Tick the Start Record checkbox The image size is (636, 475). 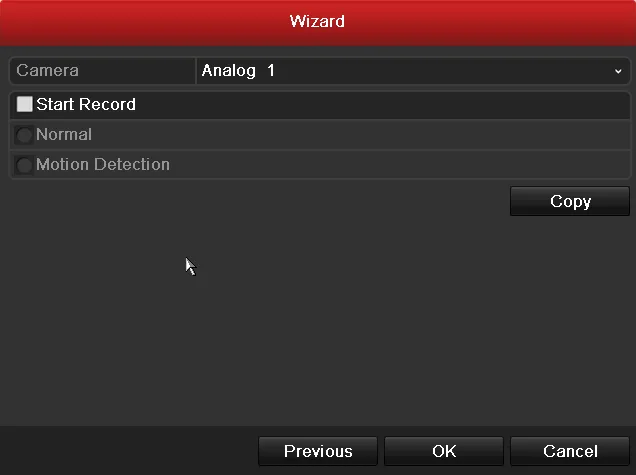tap(24, 104)
